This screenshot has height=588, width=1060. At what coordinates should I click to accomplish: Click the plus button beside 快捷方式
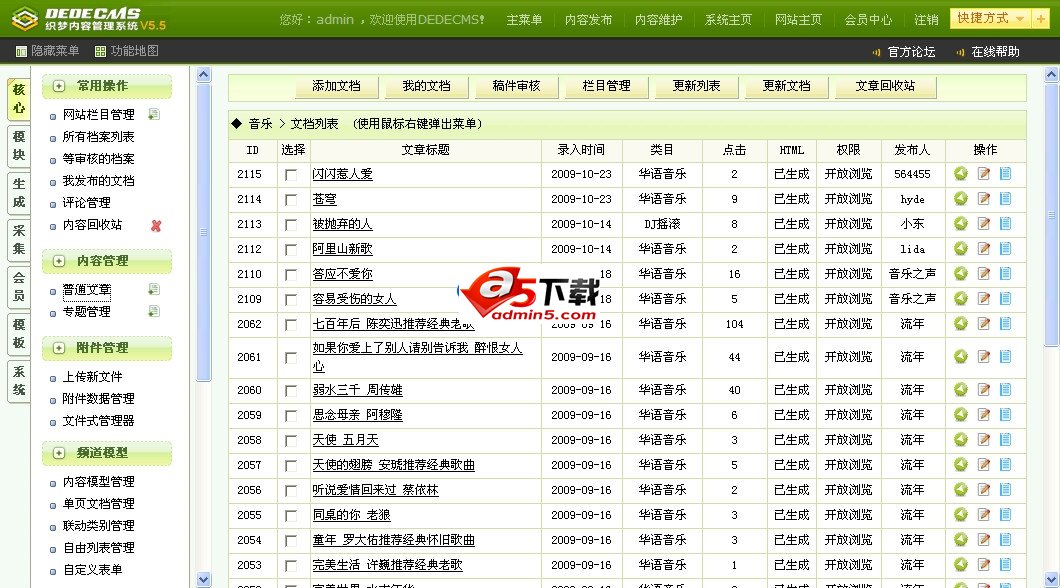point(1040,19)
